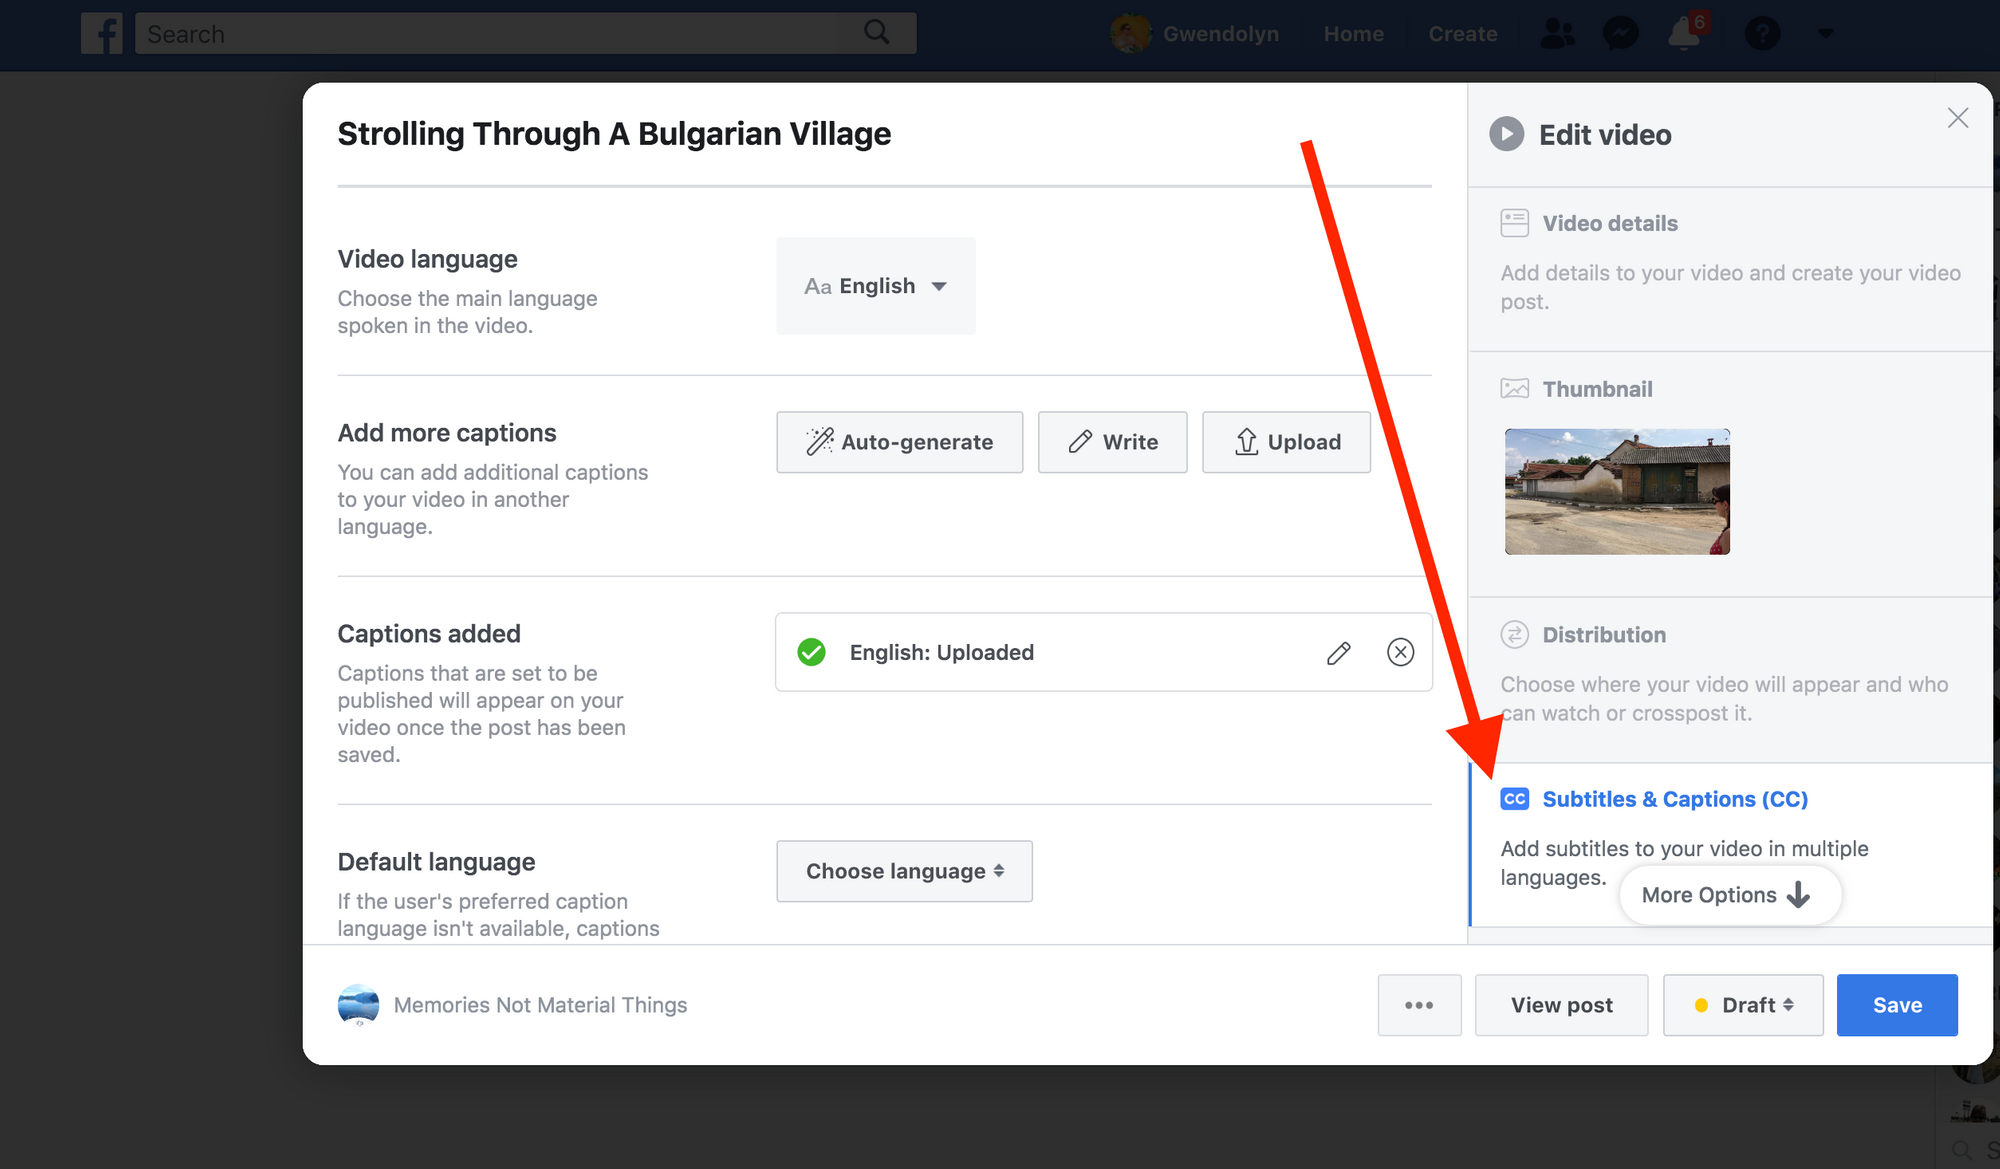Viewport: 2000px width, 1169px height.
Task: Click the Upload captions button
Action: click(1286, 442)
